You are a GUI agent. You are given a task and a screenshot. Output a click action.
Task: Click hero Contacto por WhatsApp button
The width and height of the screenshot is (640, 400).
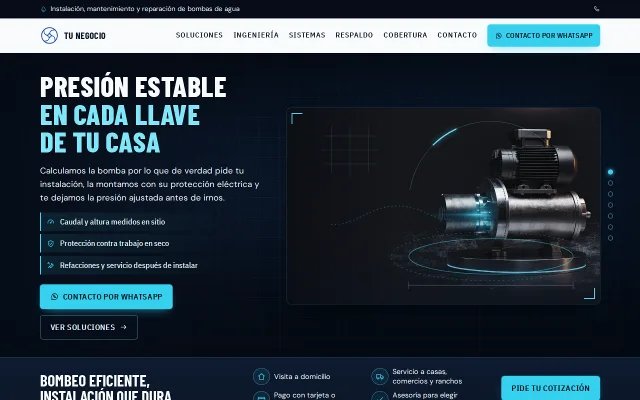pos(106,297)
